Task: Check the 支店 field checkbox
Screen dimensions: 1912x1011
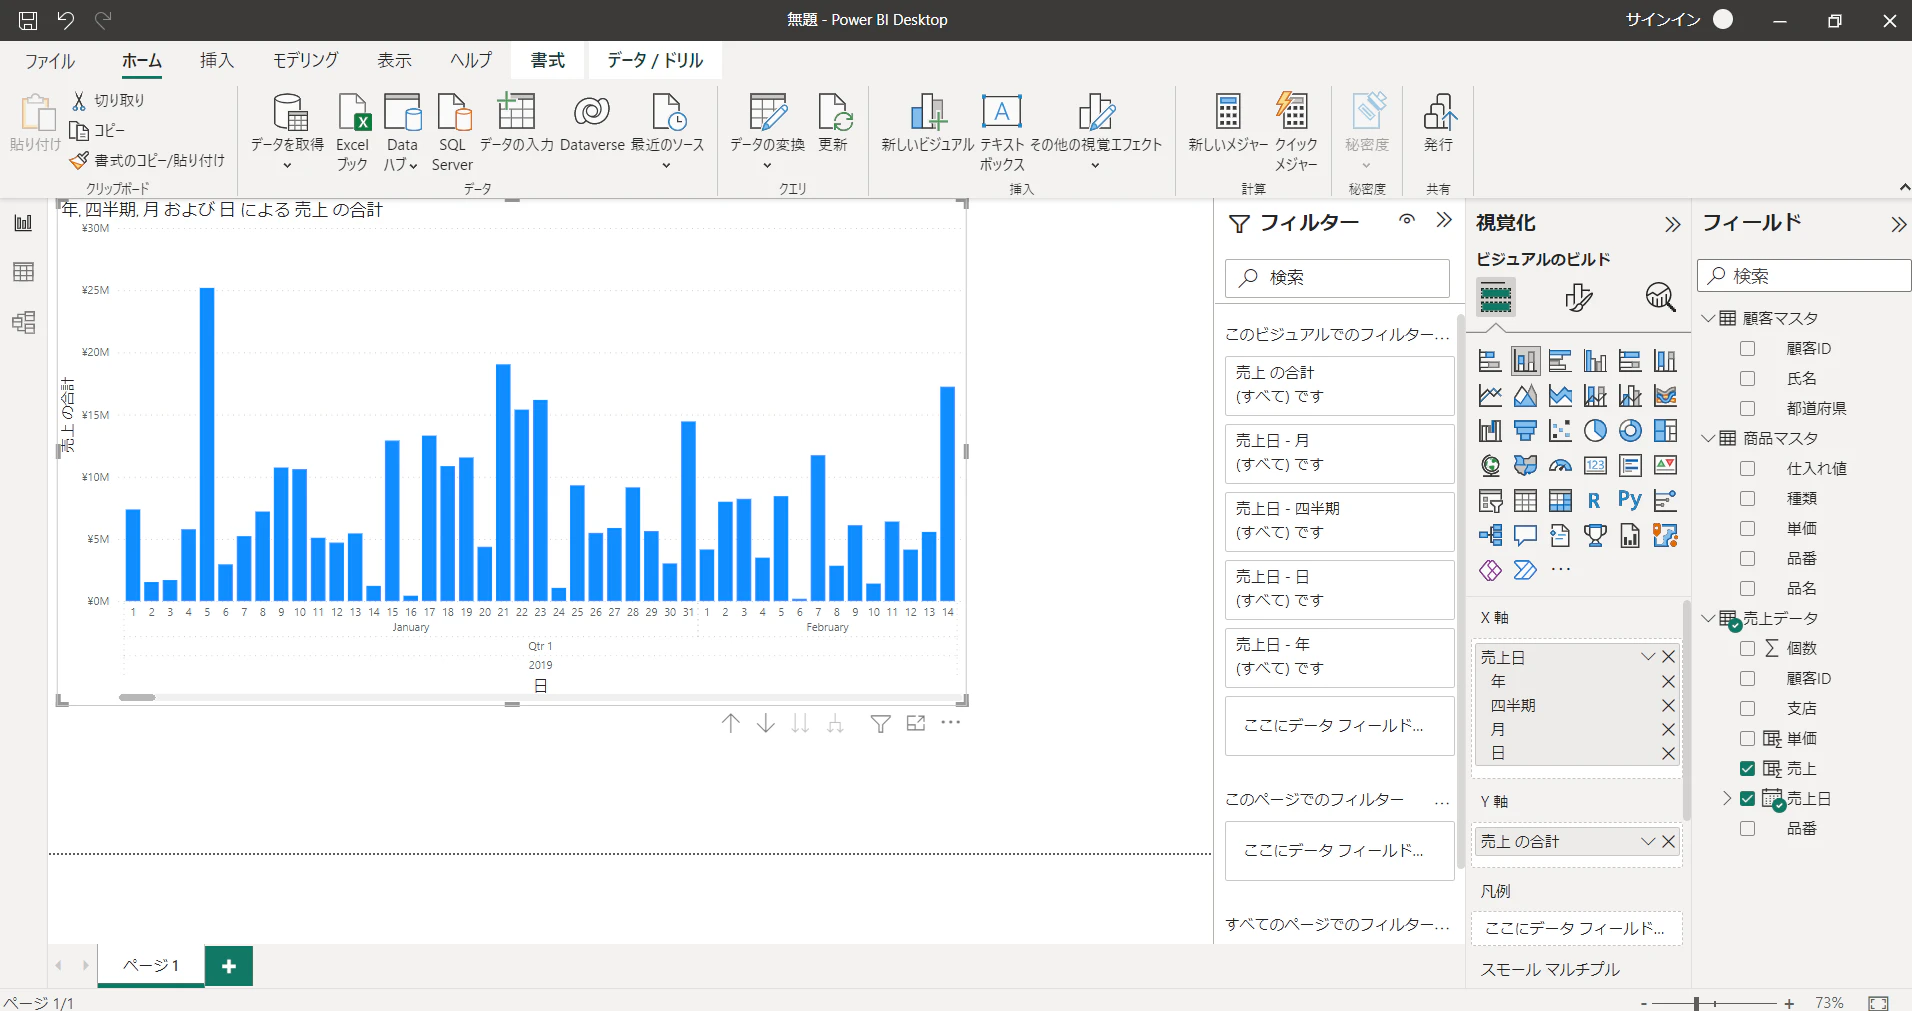Action: 1747,709
